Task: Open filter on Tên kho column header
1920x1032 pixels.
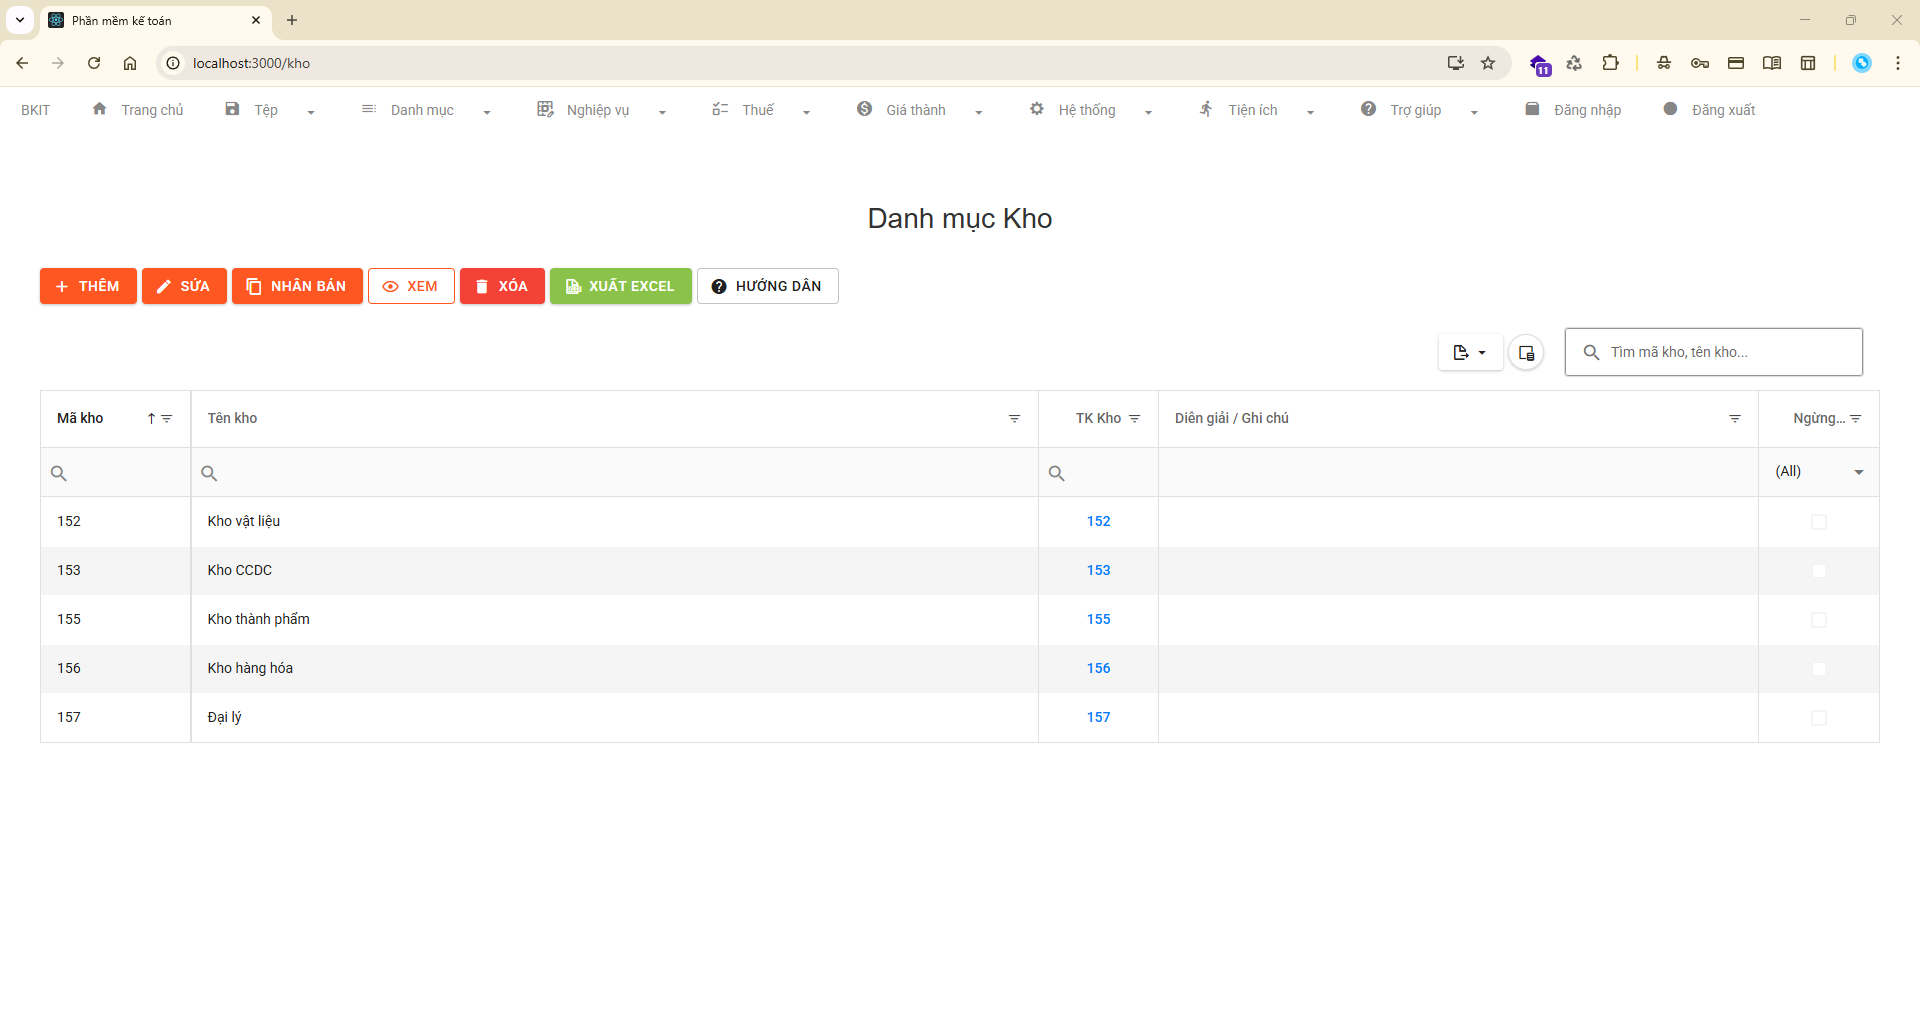Action: point(1014,419)
